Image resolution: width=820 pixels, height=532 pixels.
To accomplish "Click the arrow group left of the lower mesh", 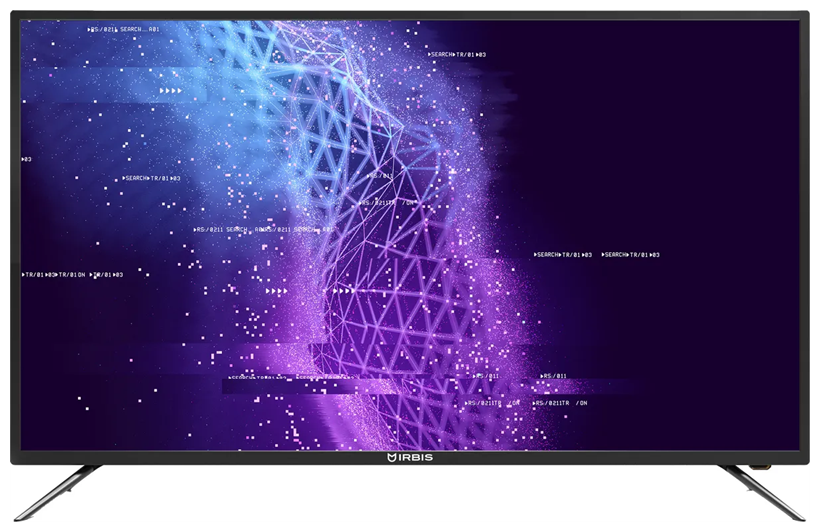I will pyautogui.click(x=277, y=290).
